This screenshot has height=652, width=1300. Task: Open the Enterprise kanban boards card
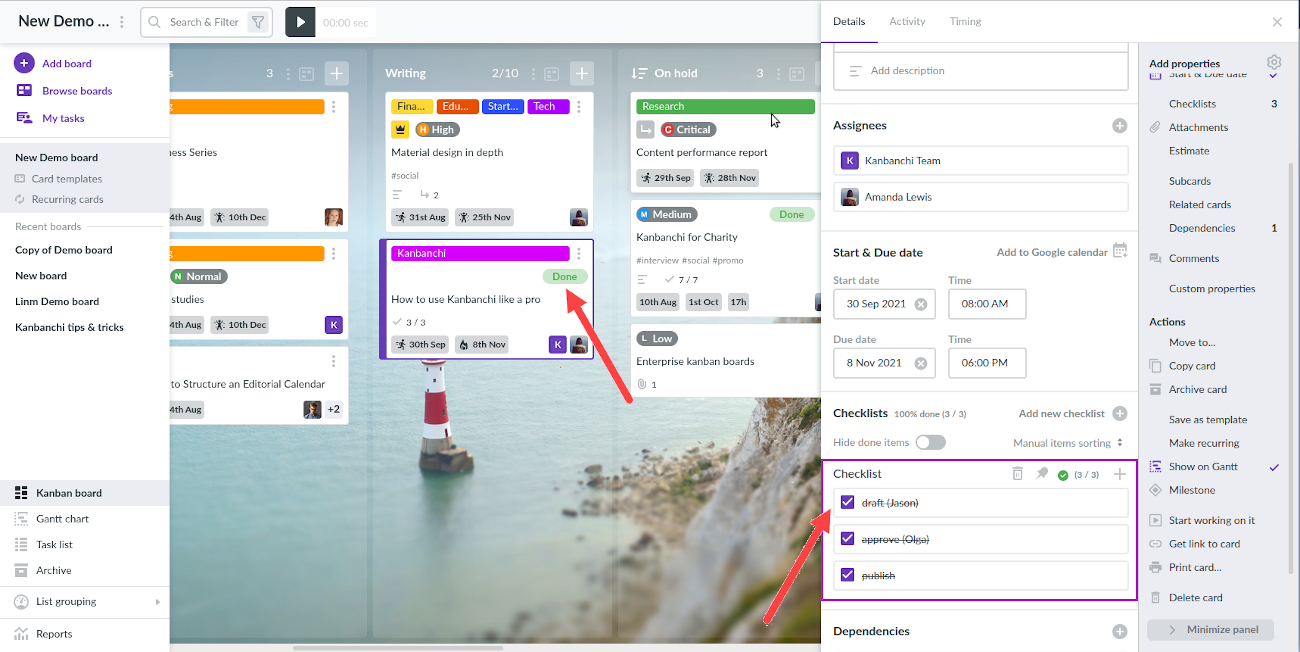tap(695, 362)
